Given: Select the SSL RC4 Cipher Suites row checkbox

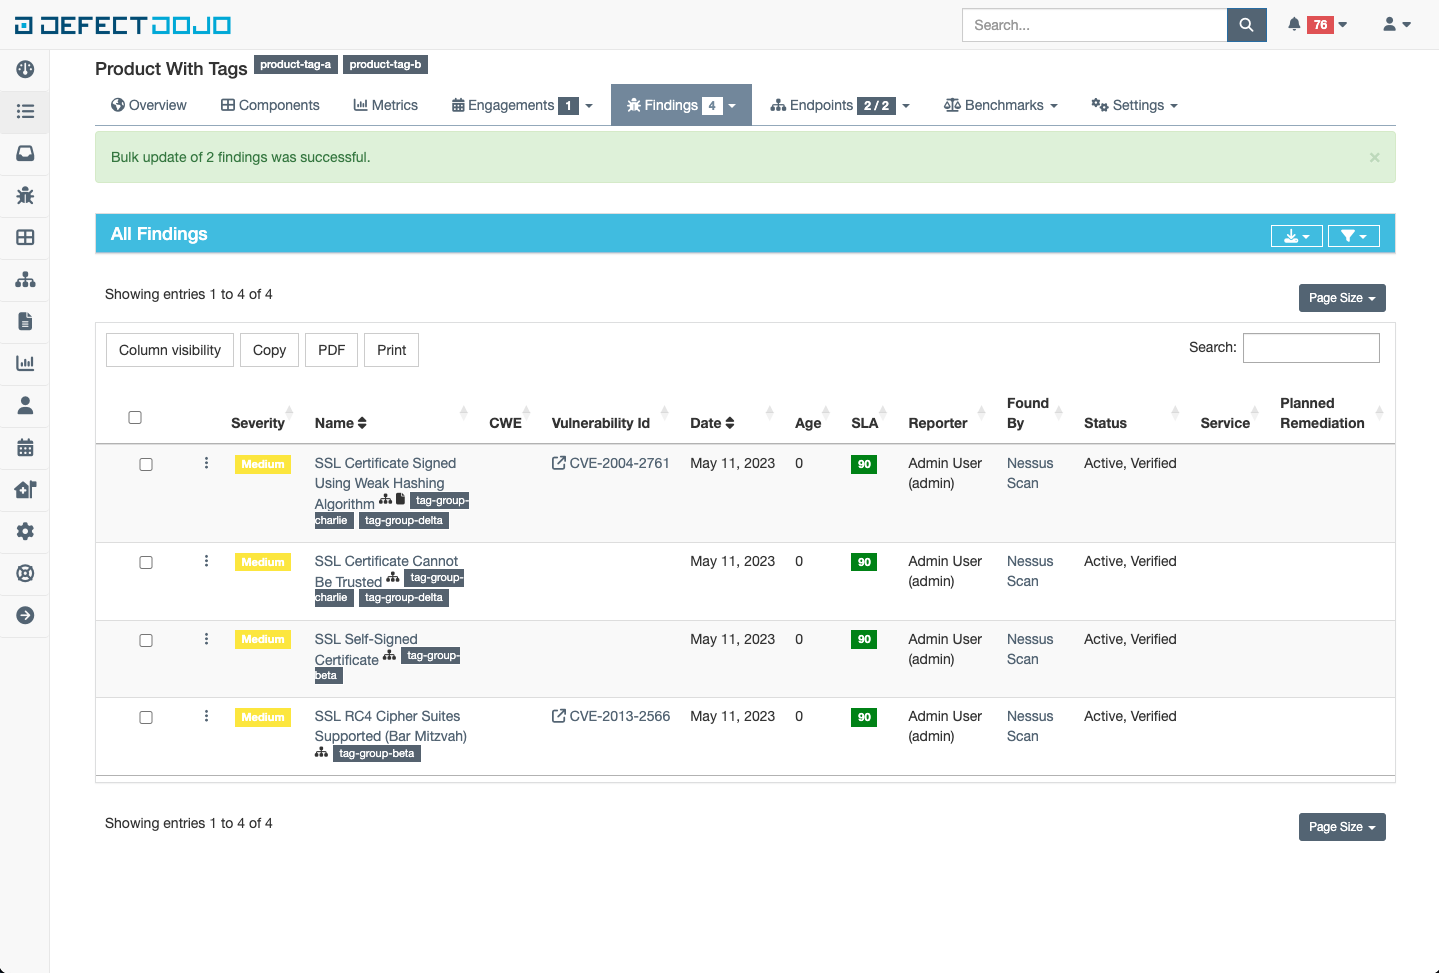Looking at the screenshot, I should (x=146, y=717).
